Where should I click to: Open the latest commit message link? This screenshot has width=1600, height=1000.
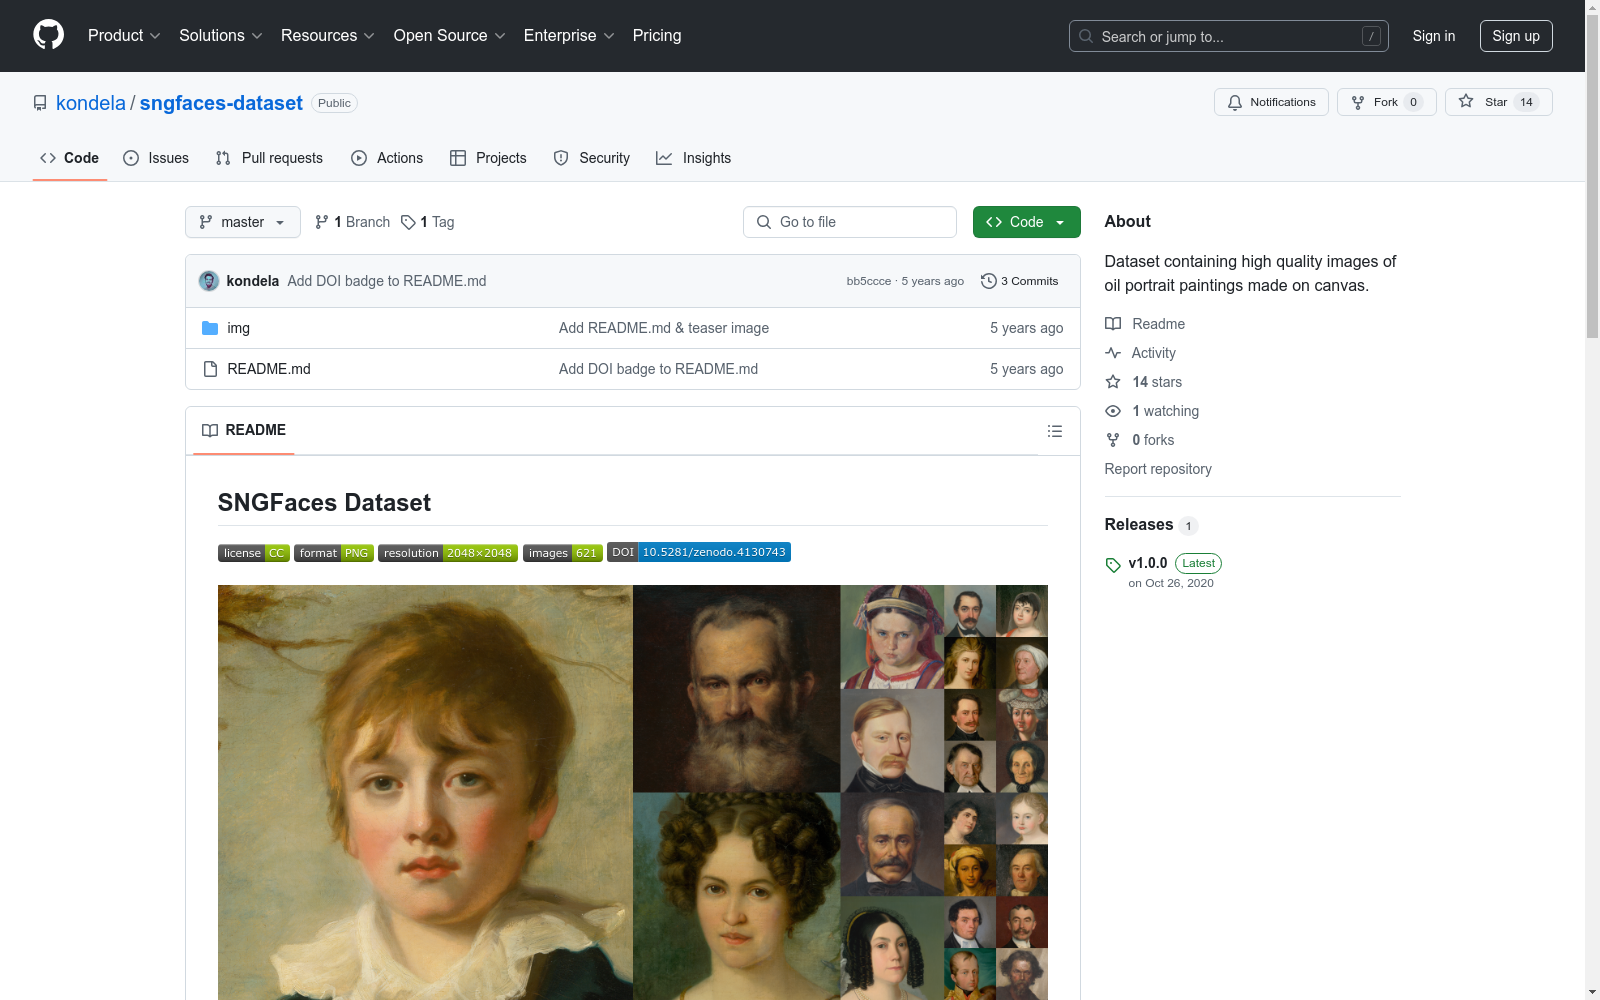coord(387,281)
